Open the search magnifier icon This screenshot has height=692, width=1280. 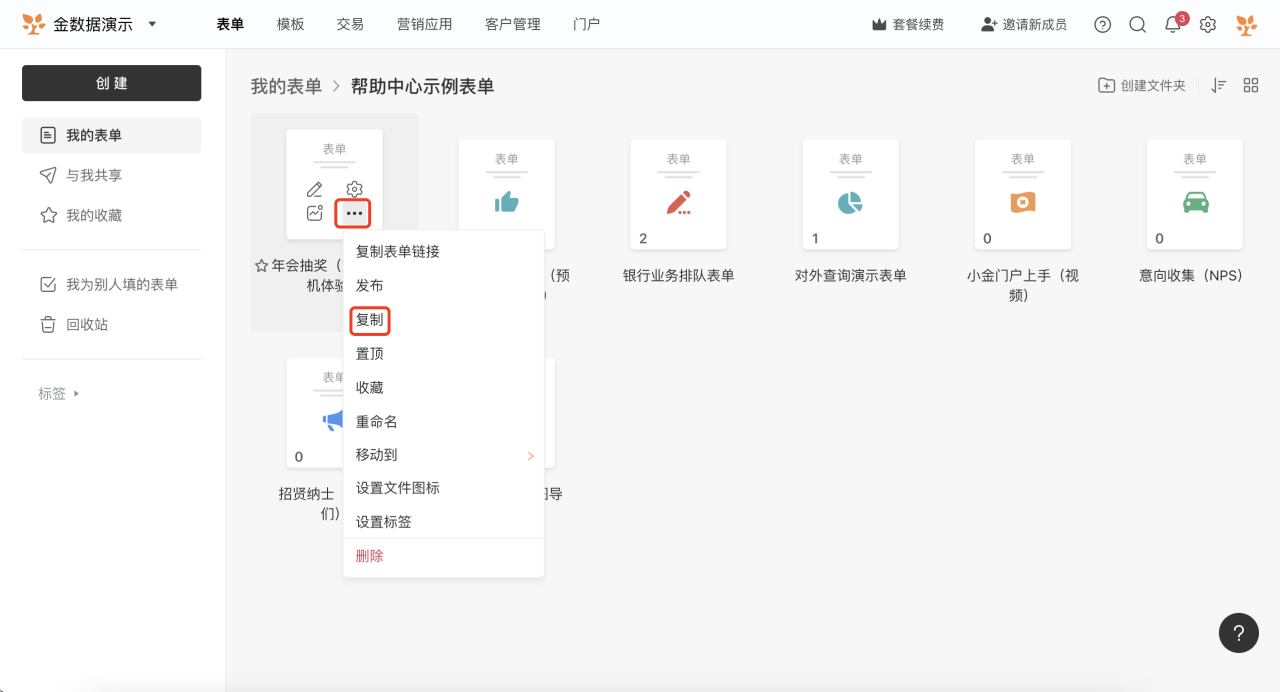1138,24
